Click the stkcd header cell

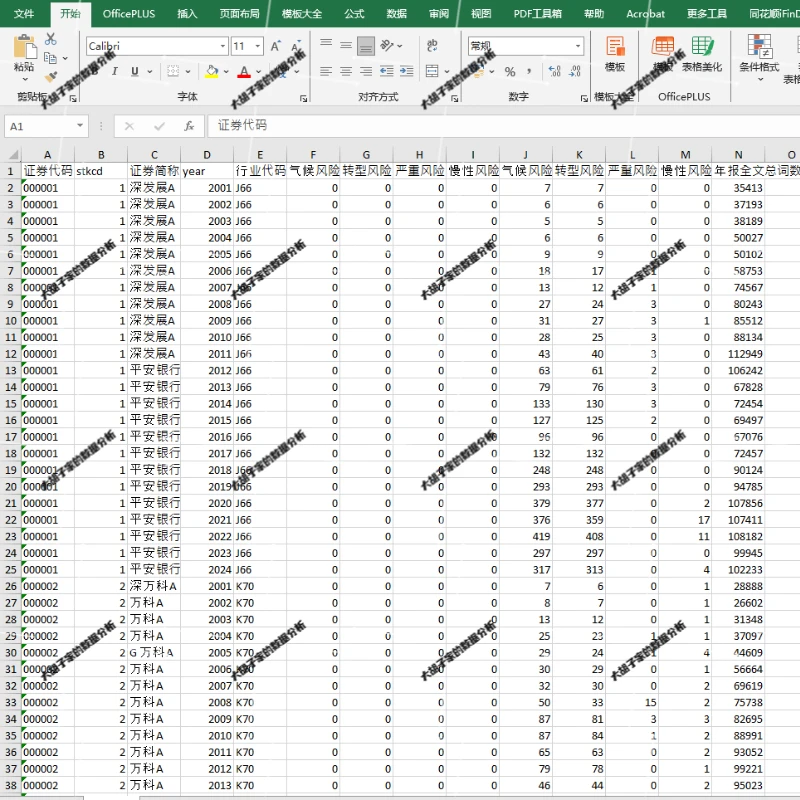[x=101, y=171]
